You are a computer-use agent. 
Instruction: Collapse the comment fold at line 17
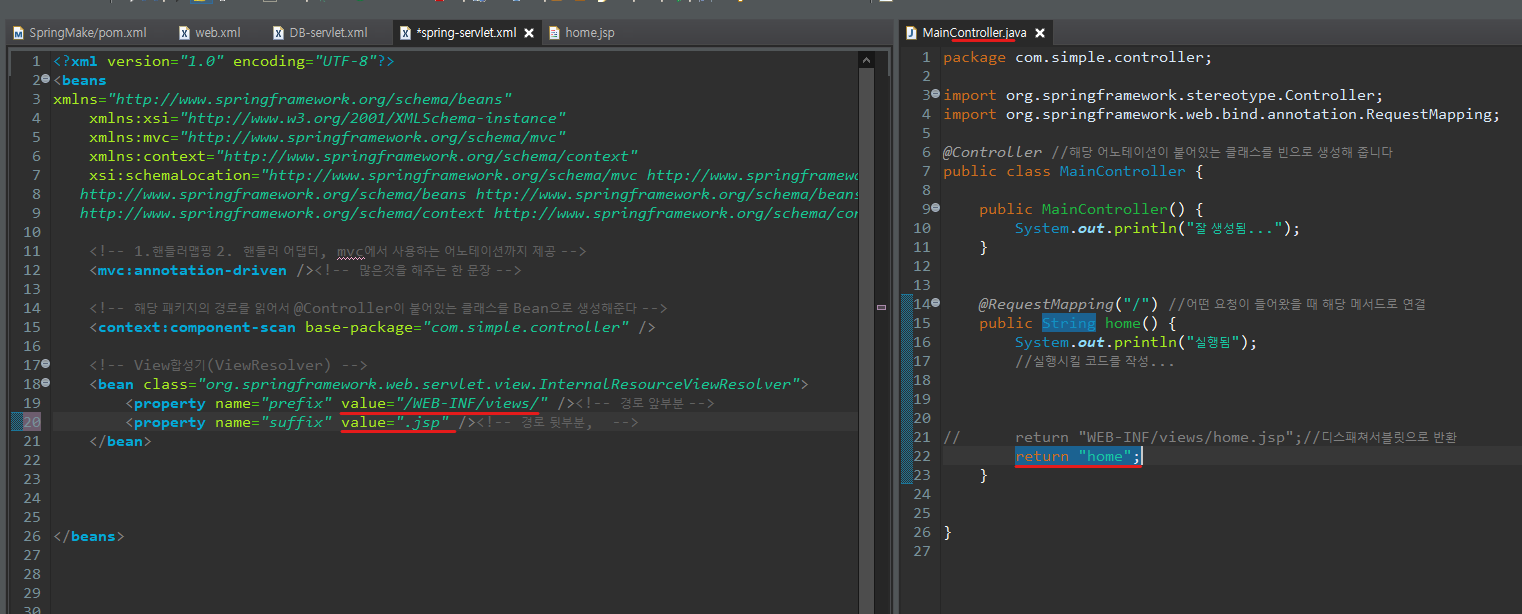pos(46,365)
